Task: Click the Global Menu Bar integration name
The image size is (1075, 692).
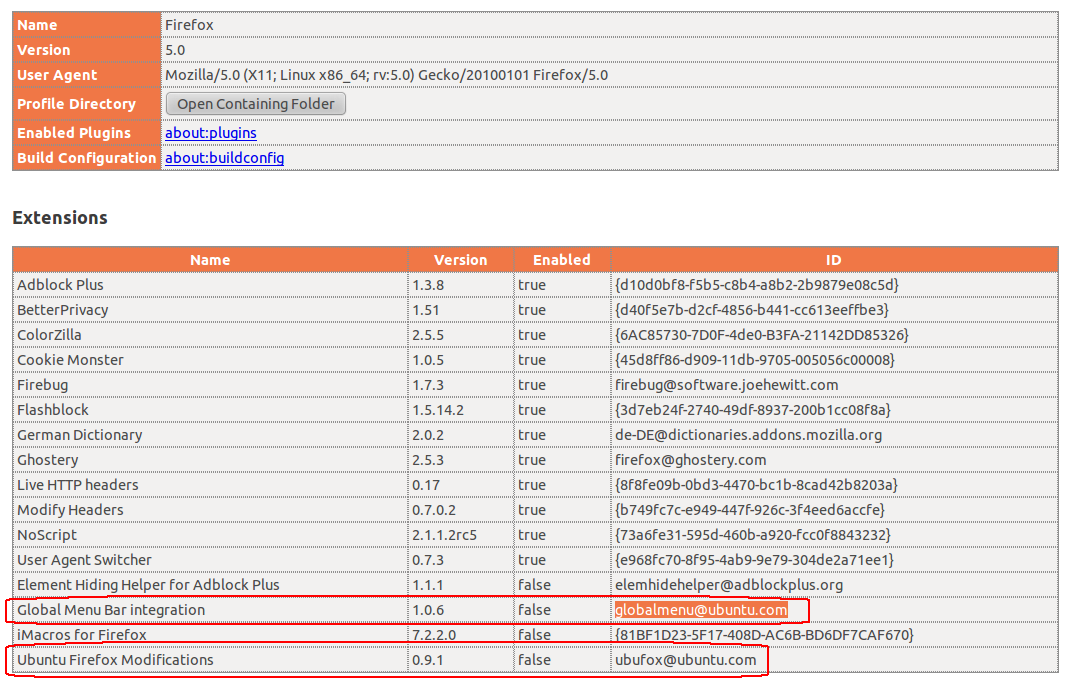Action: click(x=111, y=610)
